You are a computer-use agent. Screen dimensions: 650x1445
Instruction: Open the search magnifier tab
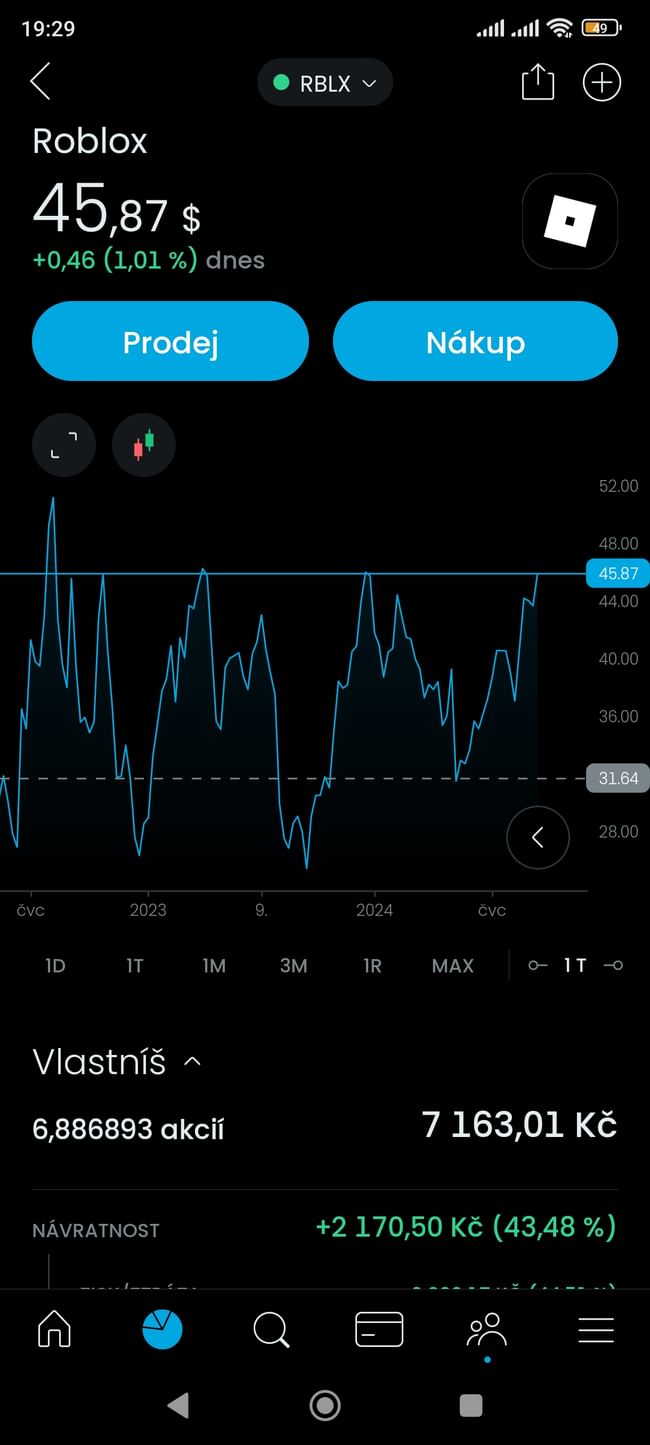pos(271,1329)
